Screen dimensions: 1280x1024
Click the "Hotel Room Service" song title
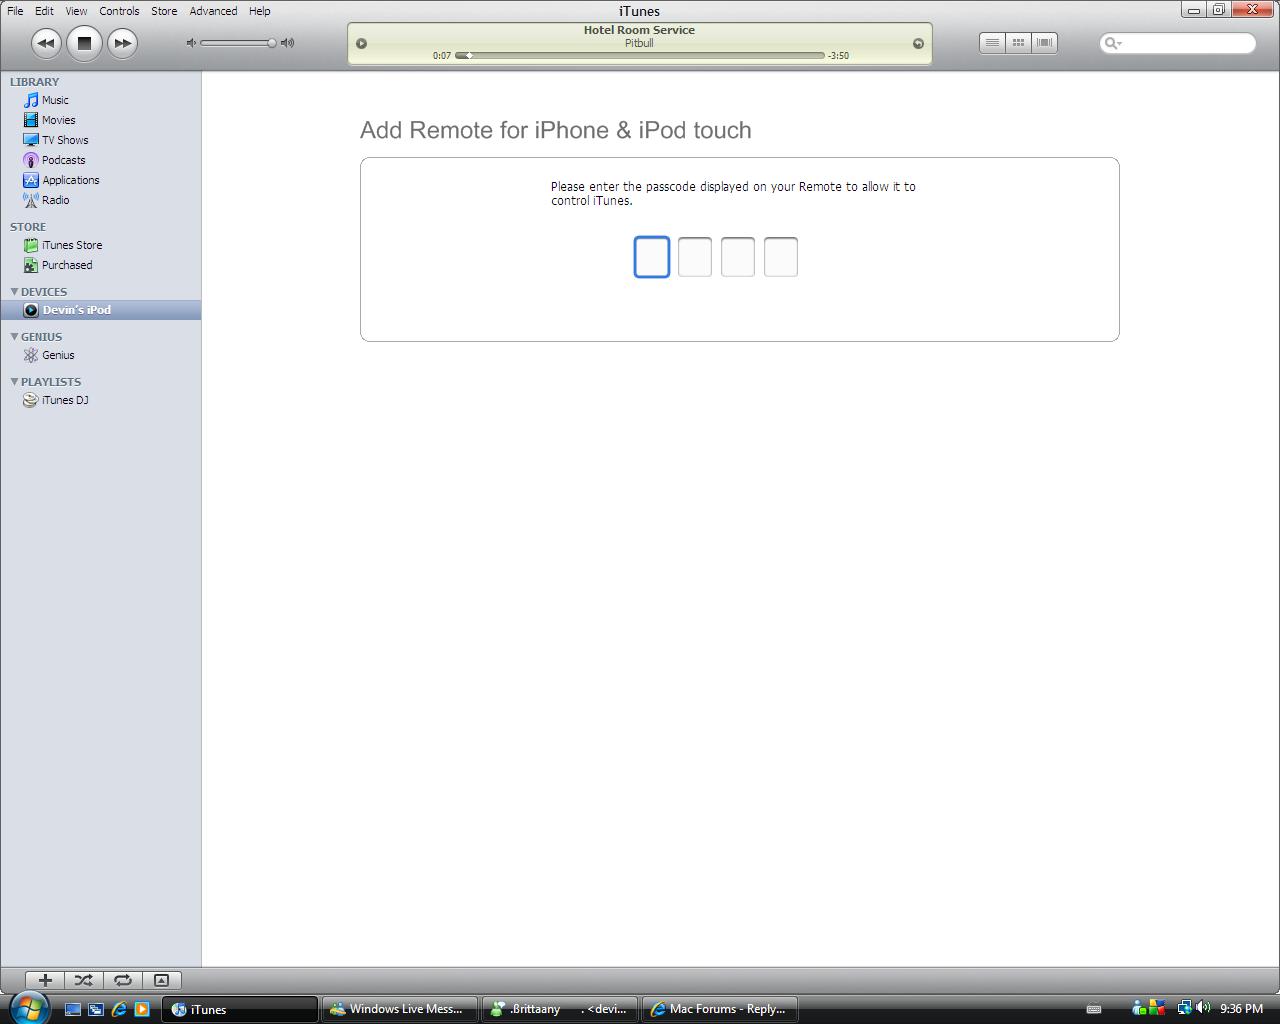click(x=639, y=30)
